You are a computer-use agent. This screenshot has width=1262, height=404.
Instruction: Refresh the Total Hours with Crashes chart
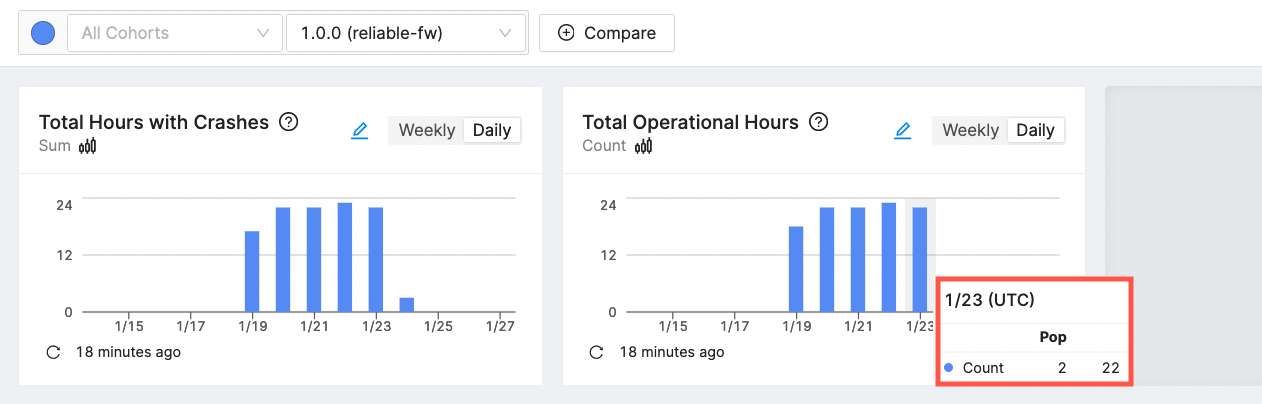(x=54, y=352)
